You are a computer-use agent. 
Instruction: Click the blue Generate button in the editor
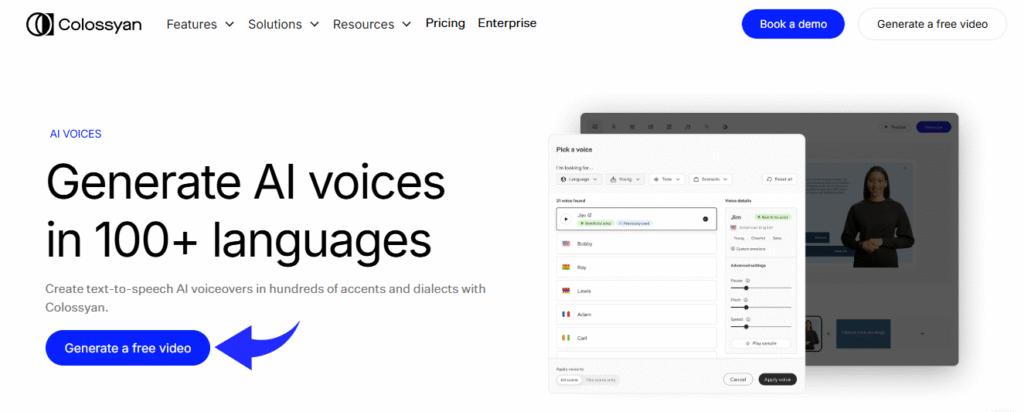(x=933, y=127)
